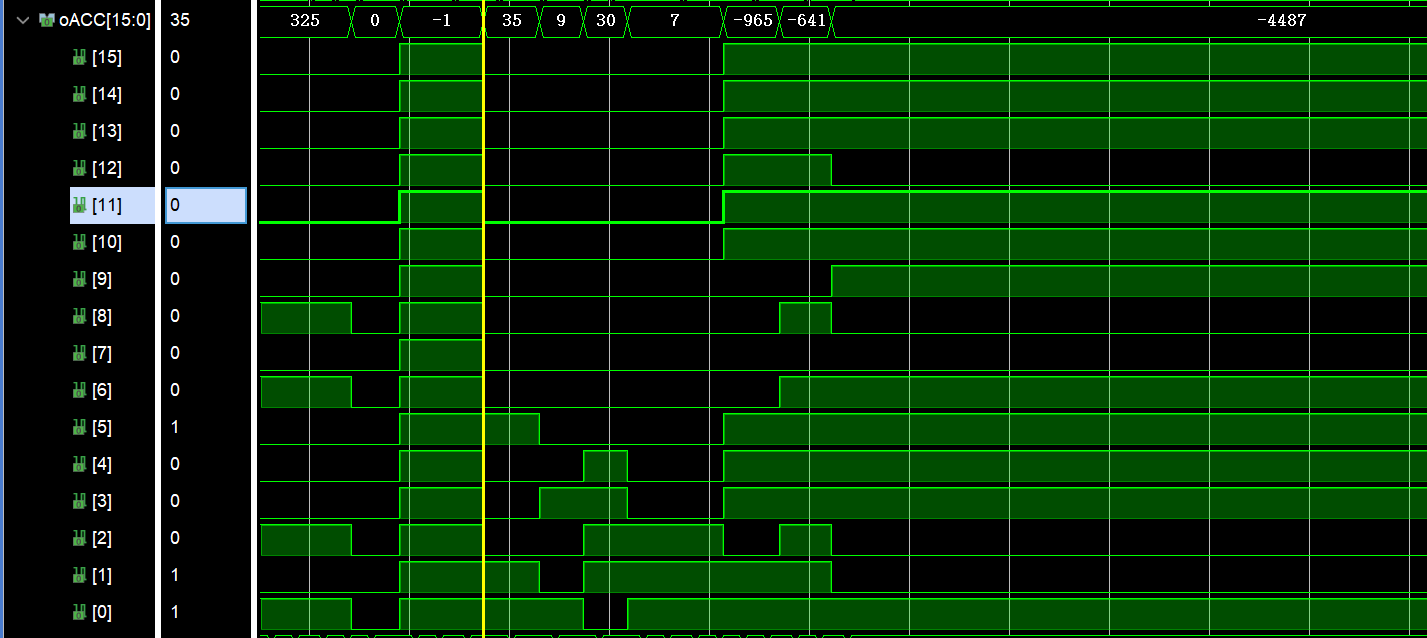
Task: Click the yellow cursor line in waveform
Action: click(483, 300)
